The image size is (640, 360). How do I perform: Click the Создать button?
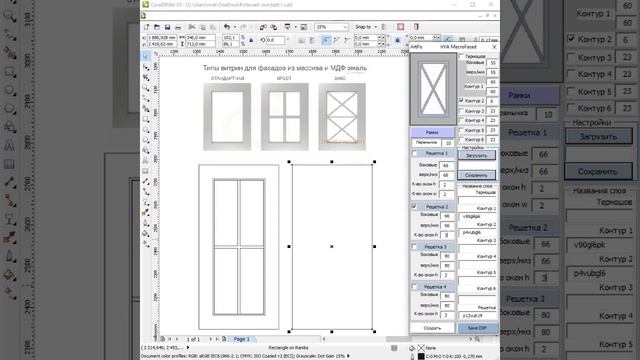click(432, 328)
